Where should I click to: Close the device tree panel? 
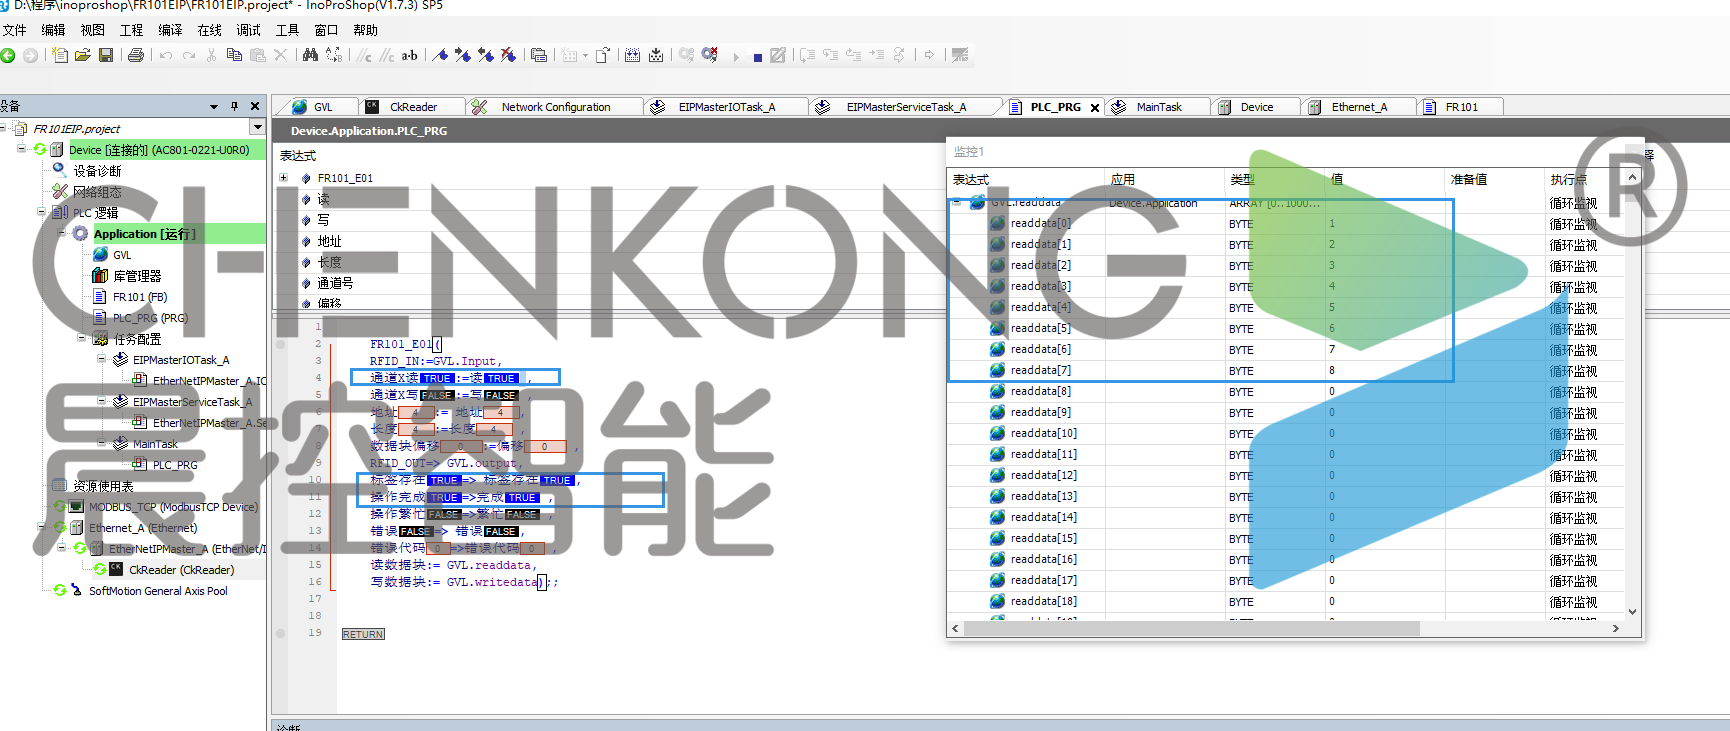coord(255,106)
